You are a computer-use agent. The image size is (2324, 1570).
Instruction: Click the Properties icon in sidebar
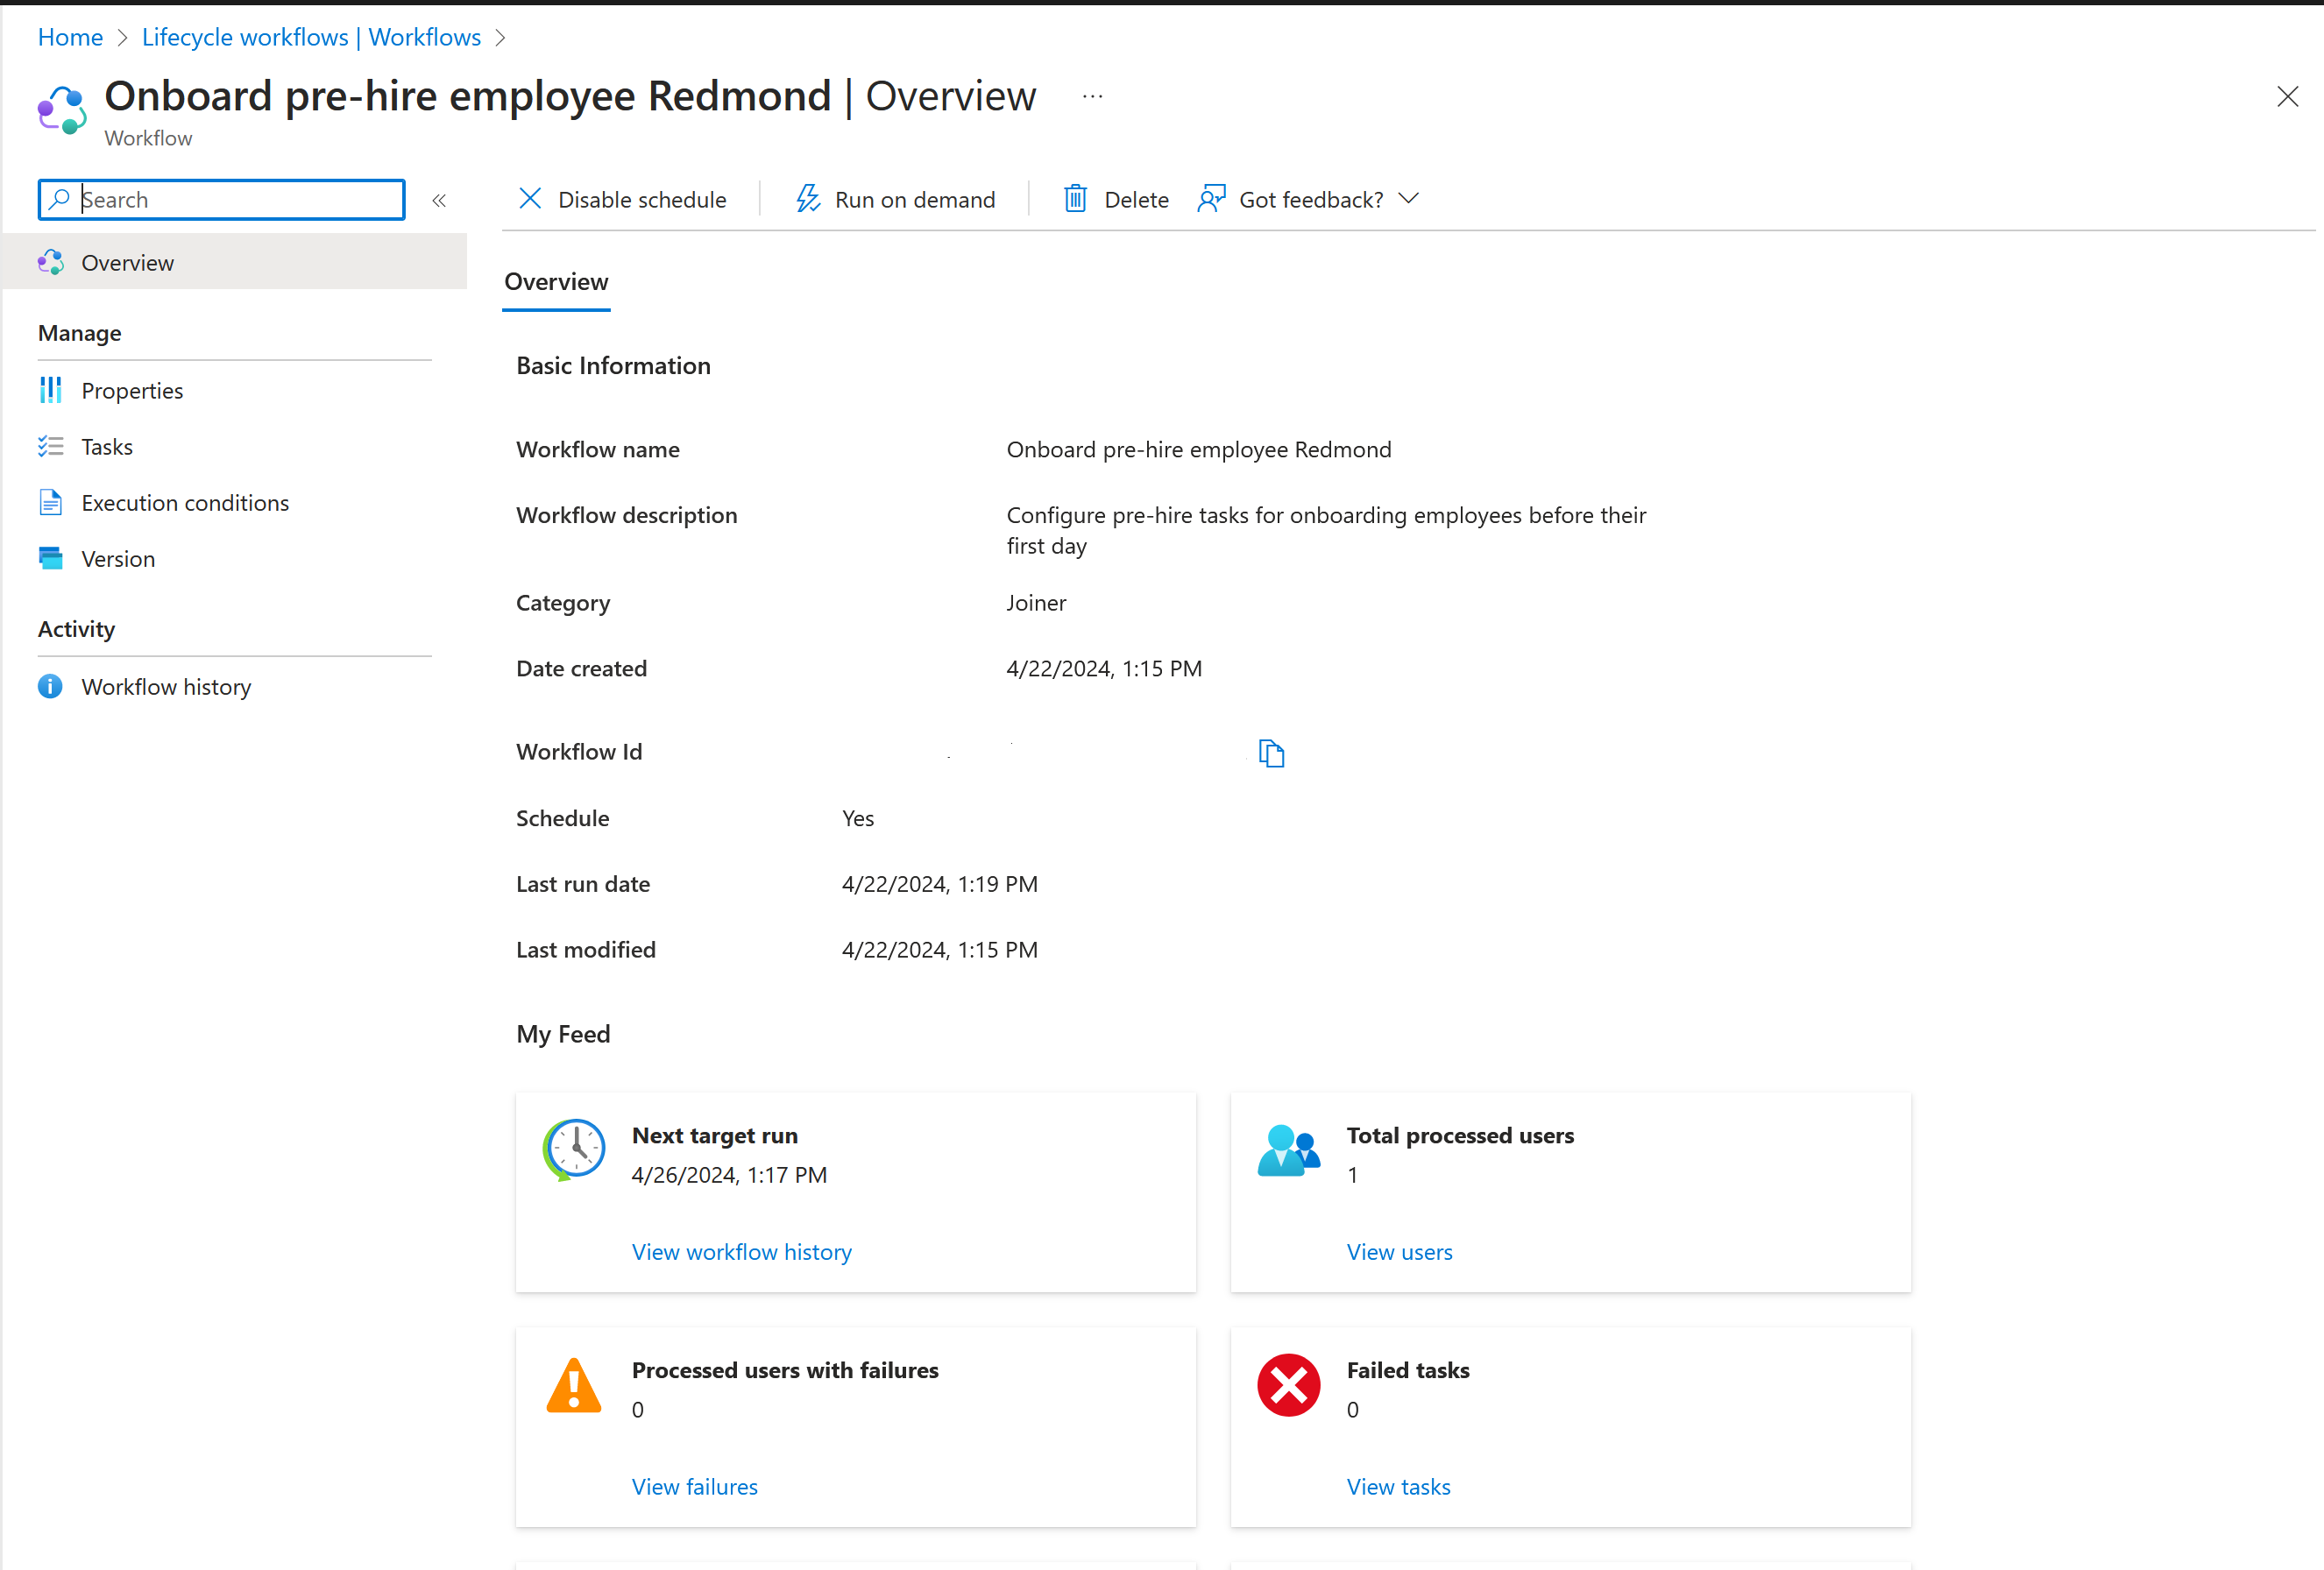[x=51, y=390]
